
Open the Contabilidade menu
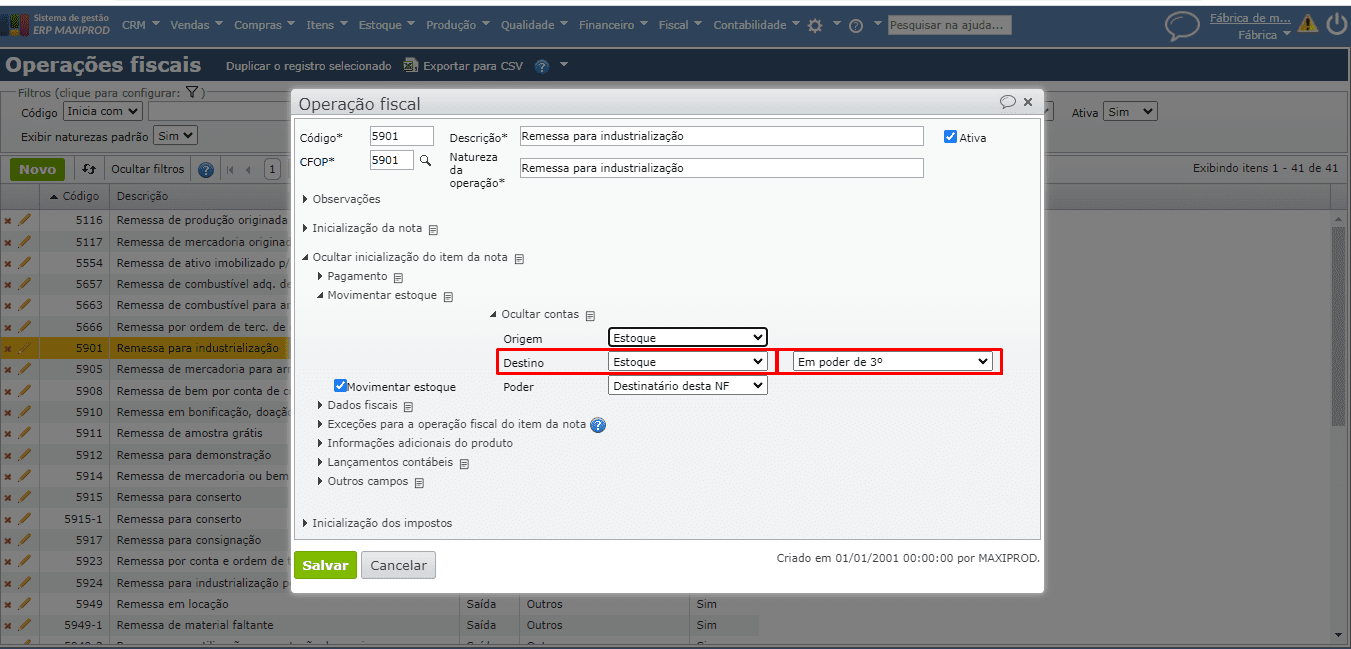tap(756, 25)
